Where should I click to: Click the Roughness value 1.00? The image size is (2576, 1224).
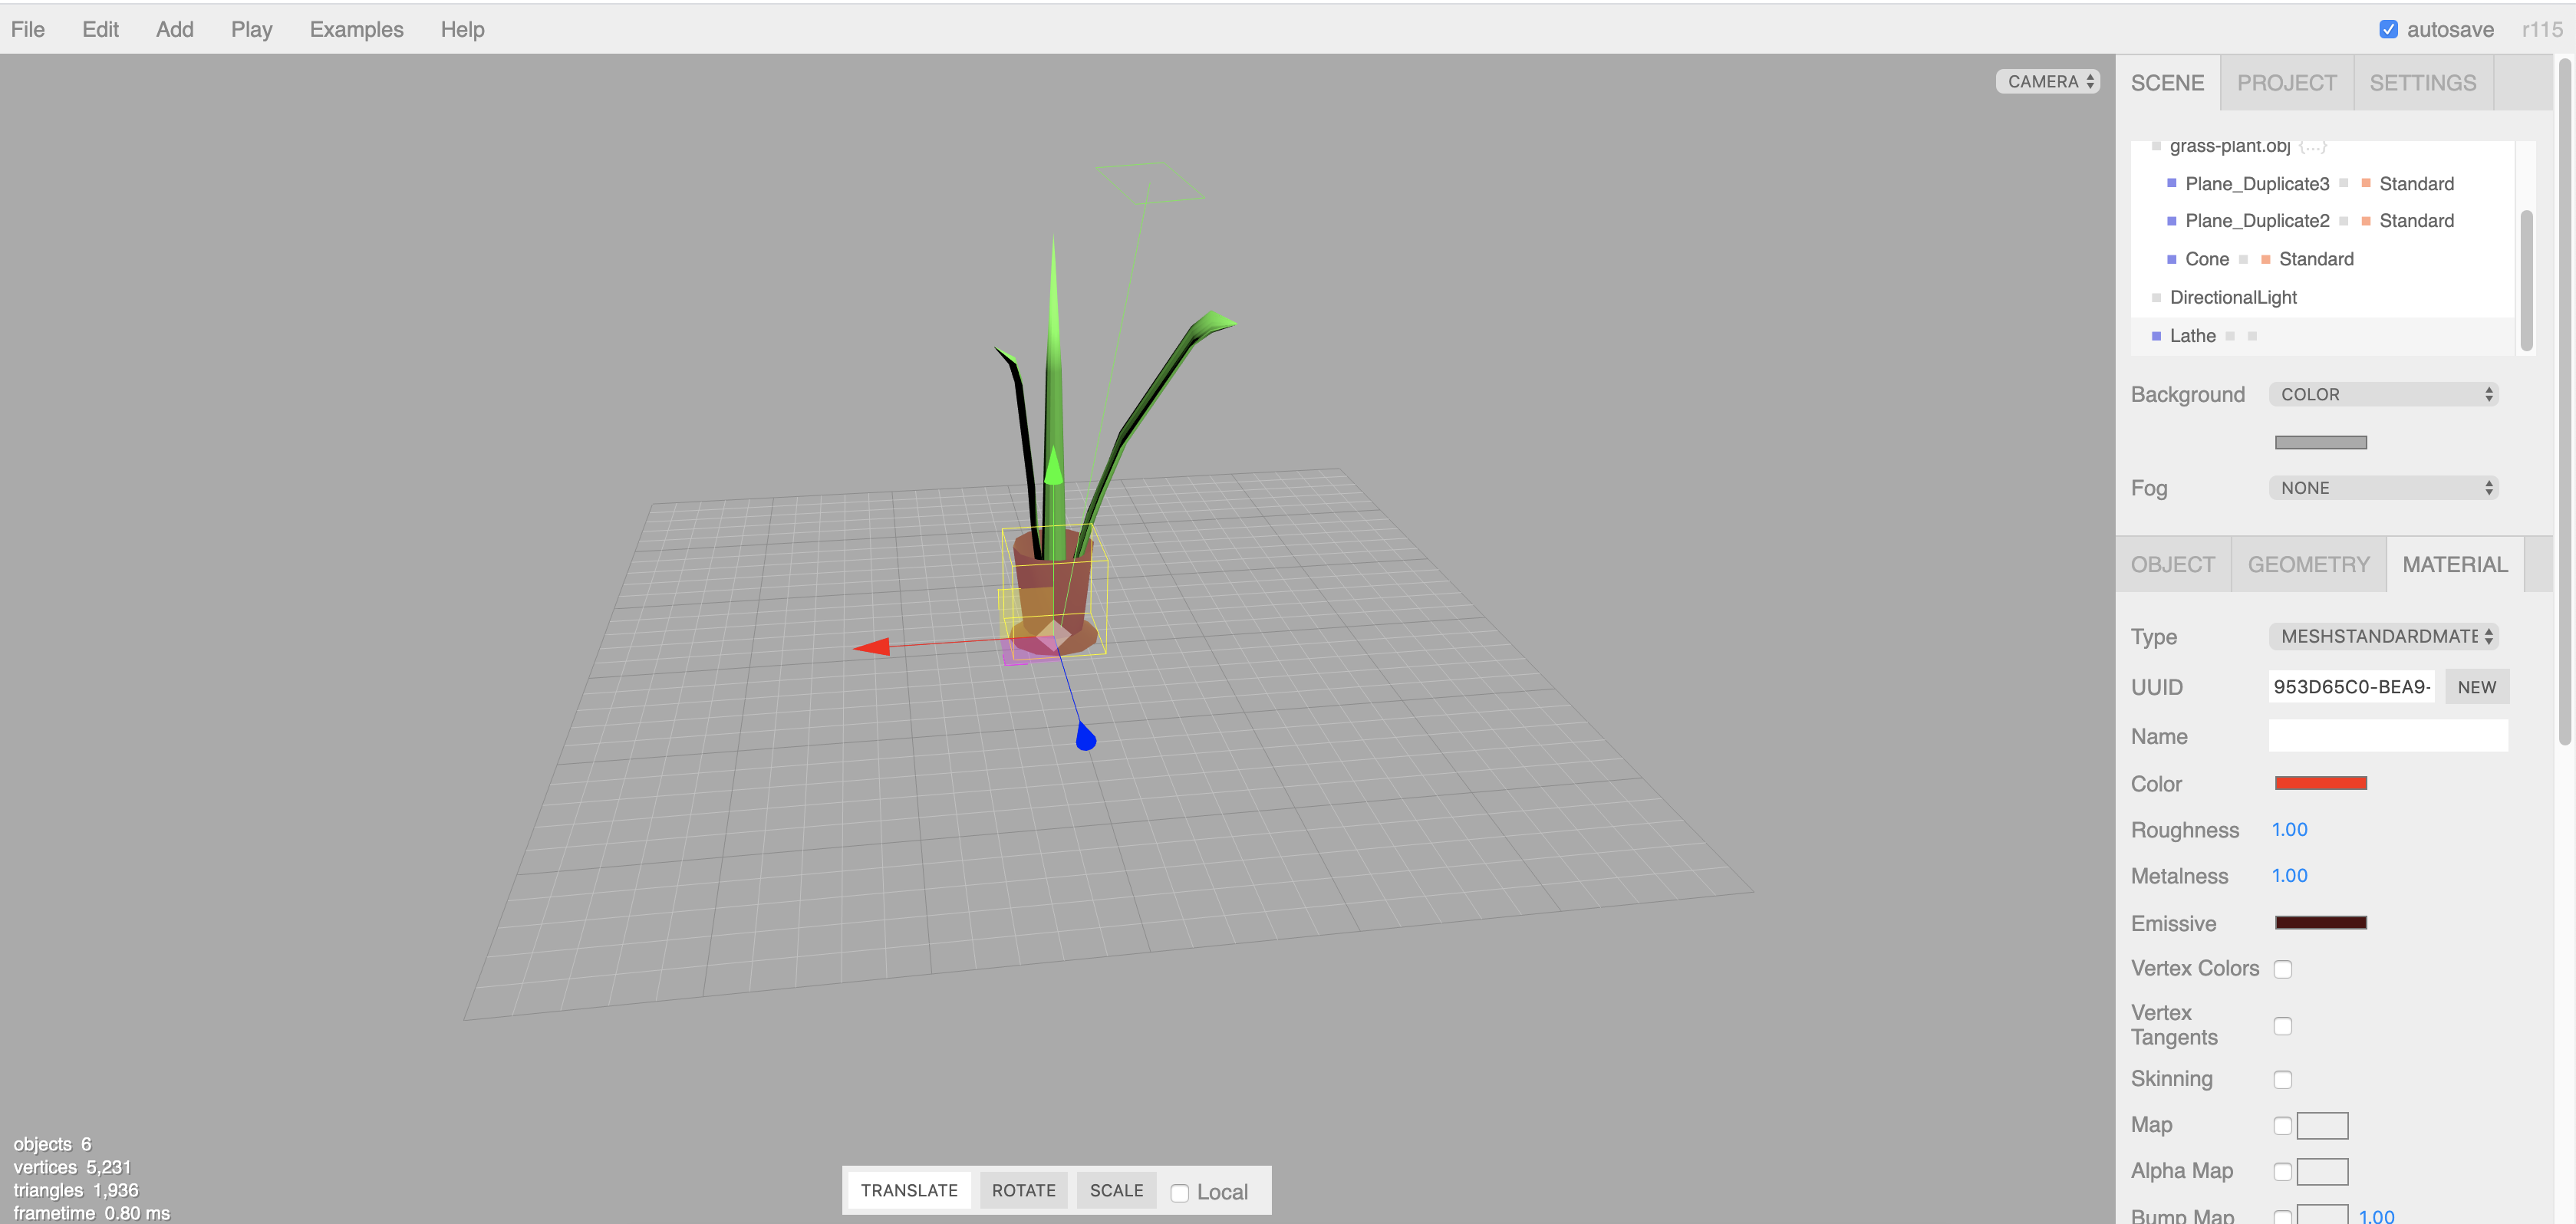pos(2289,829)
